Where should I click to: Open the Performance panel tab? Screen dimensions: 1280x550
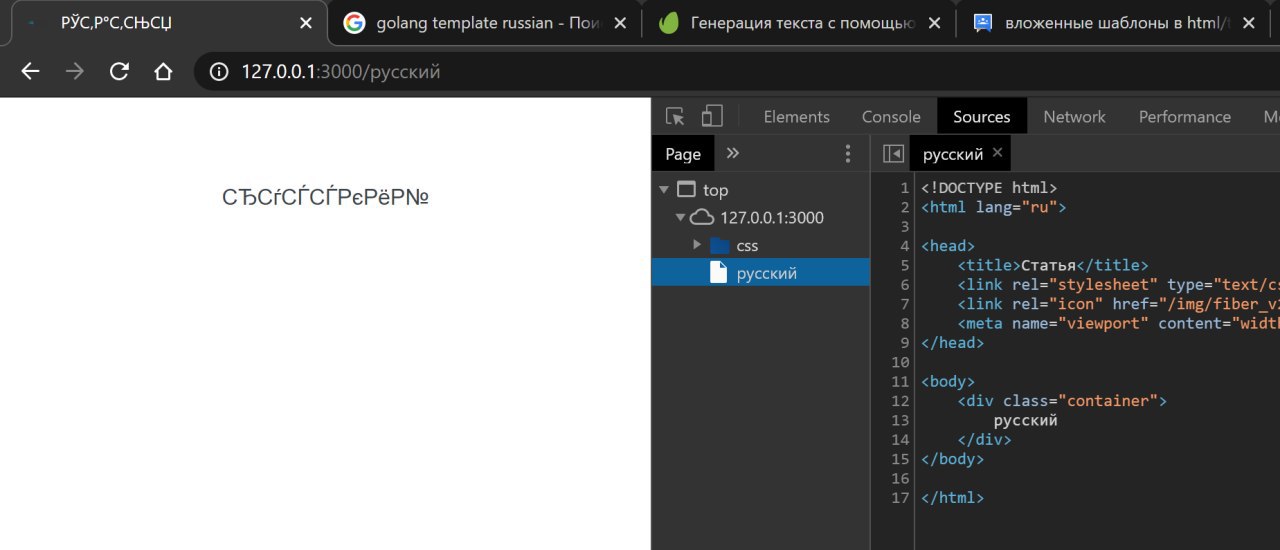pyautogui.click(x=1184, y=117)
